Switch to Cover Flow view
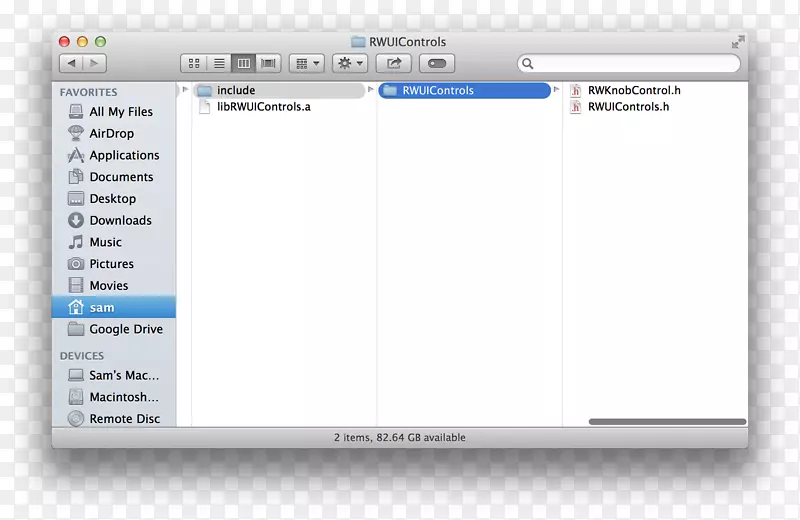Image resolution: width=800 pixels, height=520 pixels. [x=268, y=63]
